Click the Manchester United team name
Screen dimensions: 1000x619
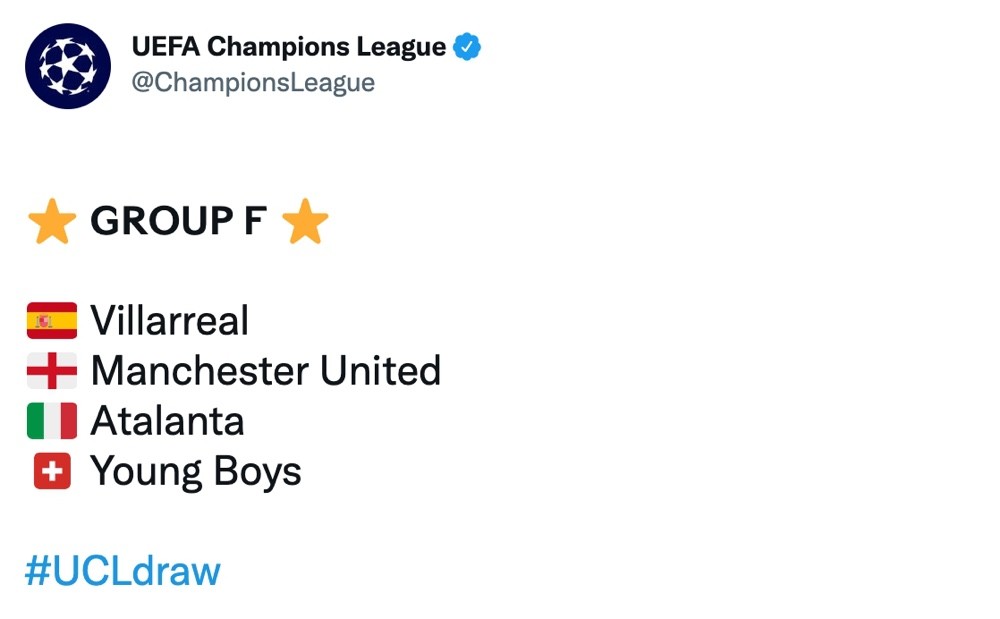265,370
